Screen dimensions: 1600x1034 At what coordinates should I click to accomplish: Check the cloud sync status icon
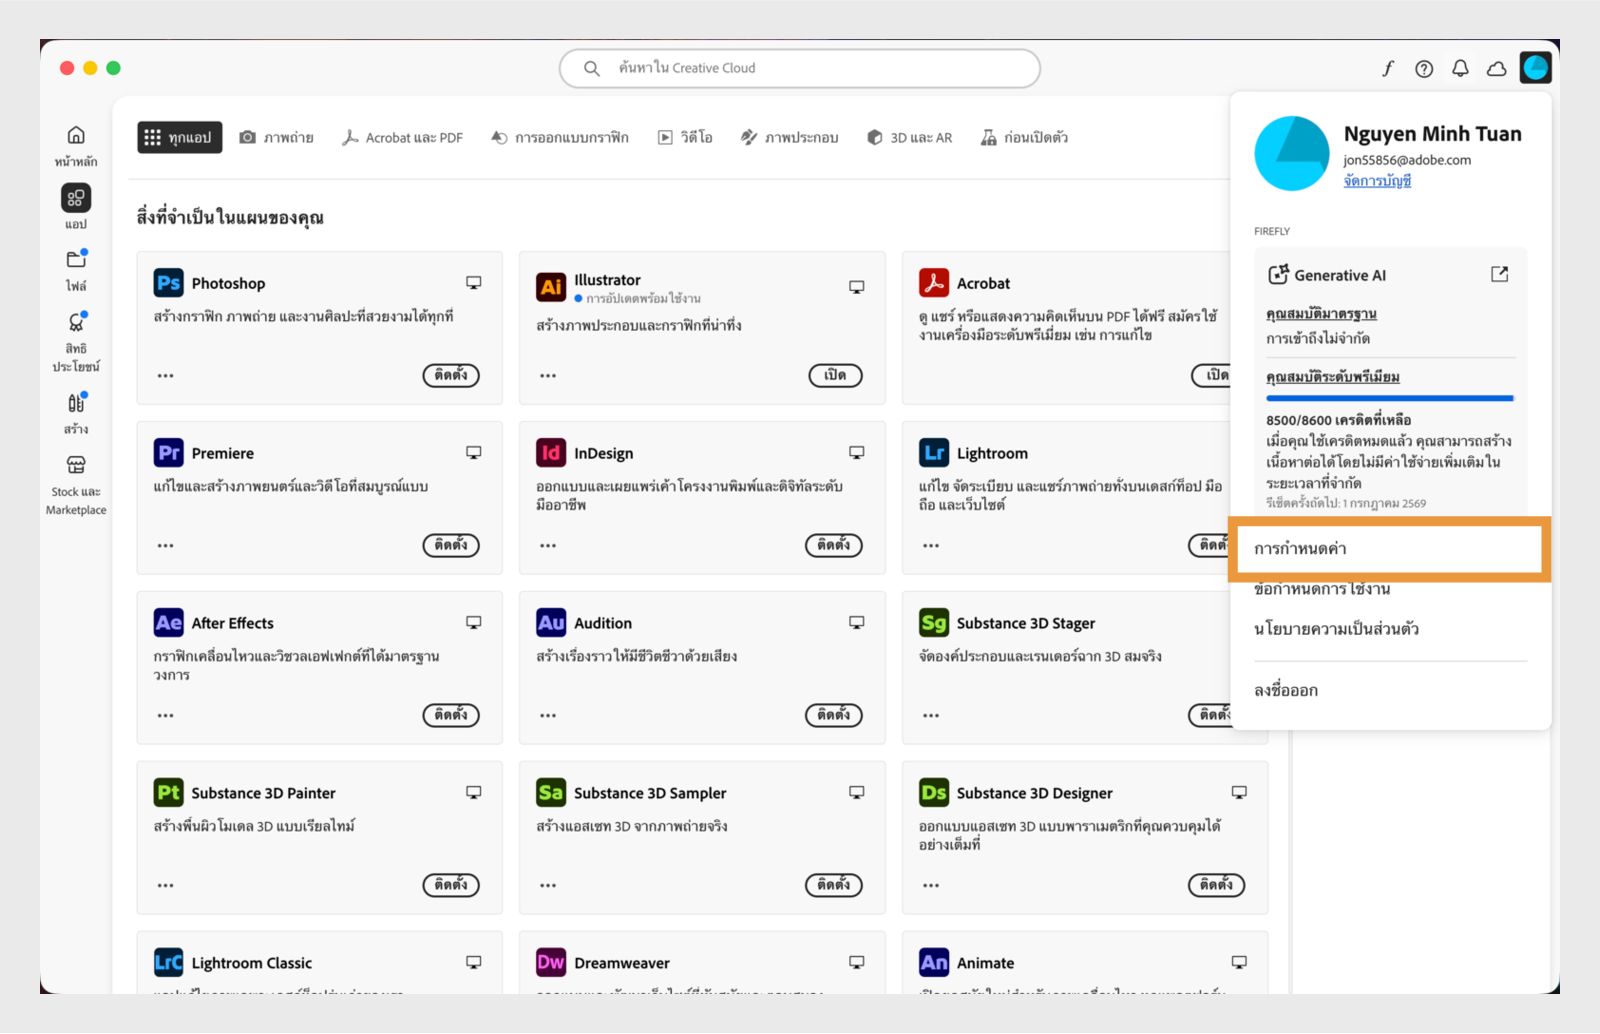click(1497, 68)
